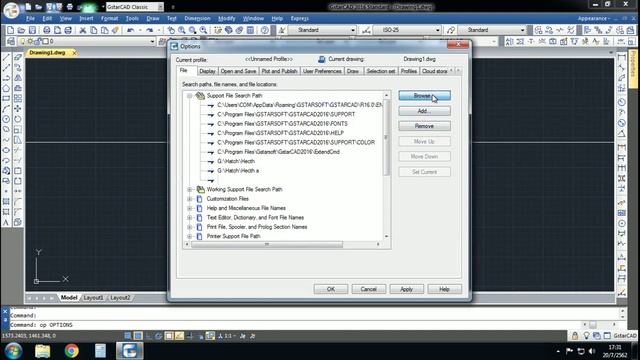
Task: Click the GstarCAD application logo button
Action: (x=11, y=10)
